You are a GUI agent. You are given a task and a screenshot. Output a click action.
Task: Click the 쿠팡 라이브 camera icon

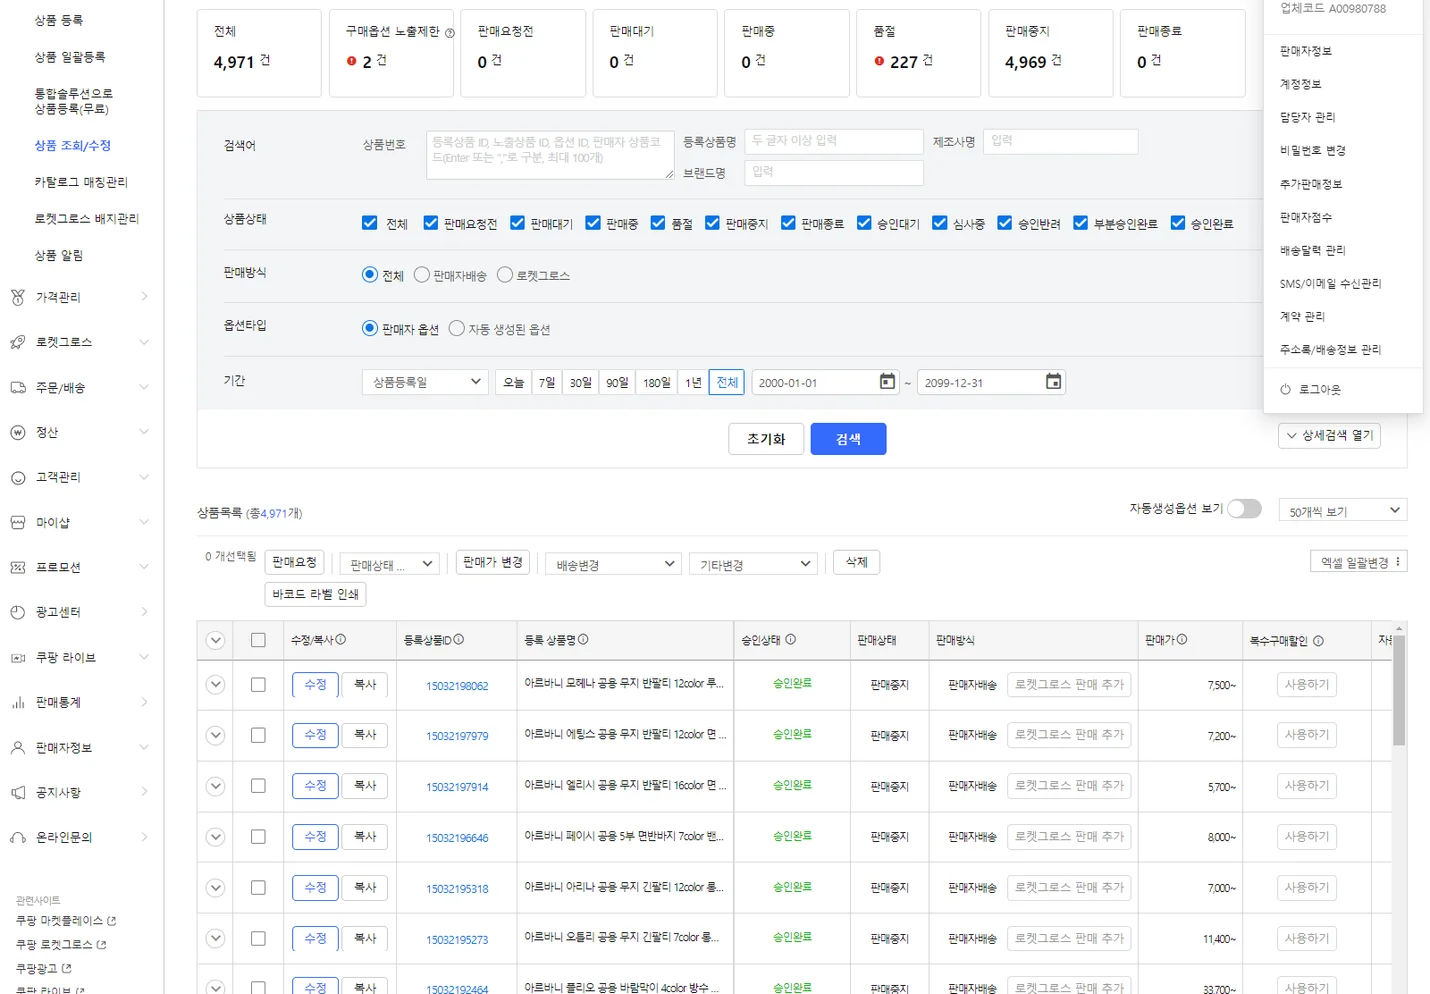[x=18, y=657]
